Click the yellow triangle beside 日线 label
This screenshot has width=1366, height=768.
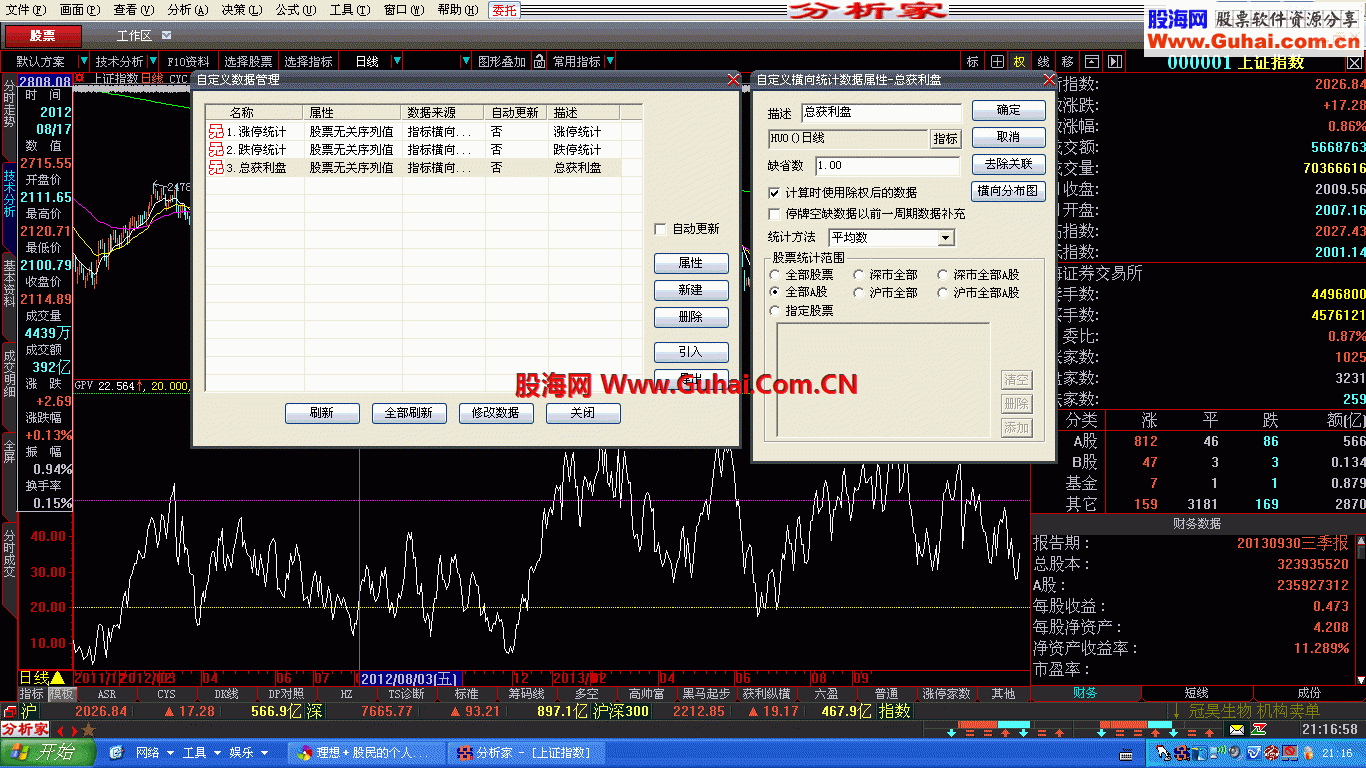click(x=58, y=678)
